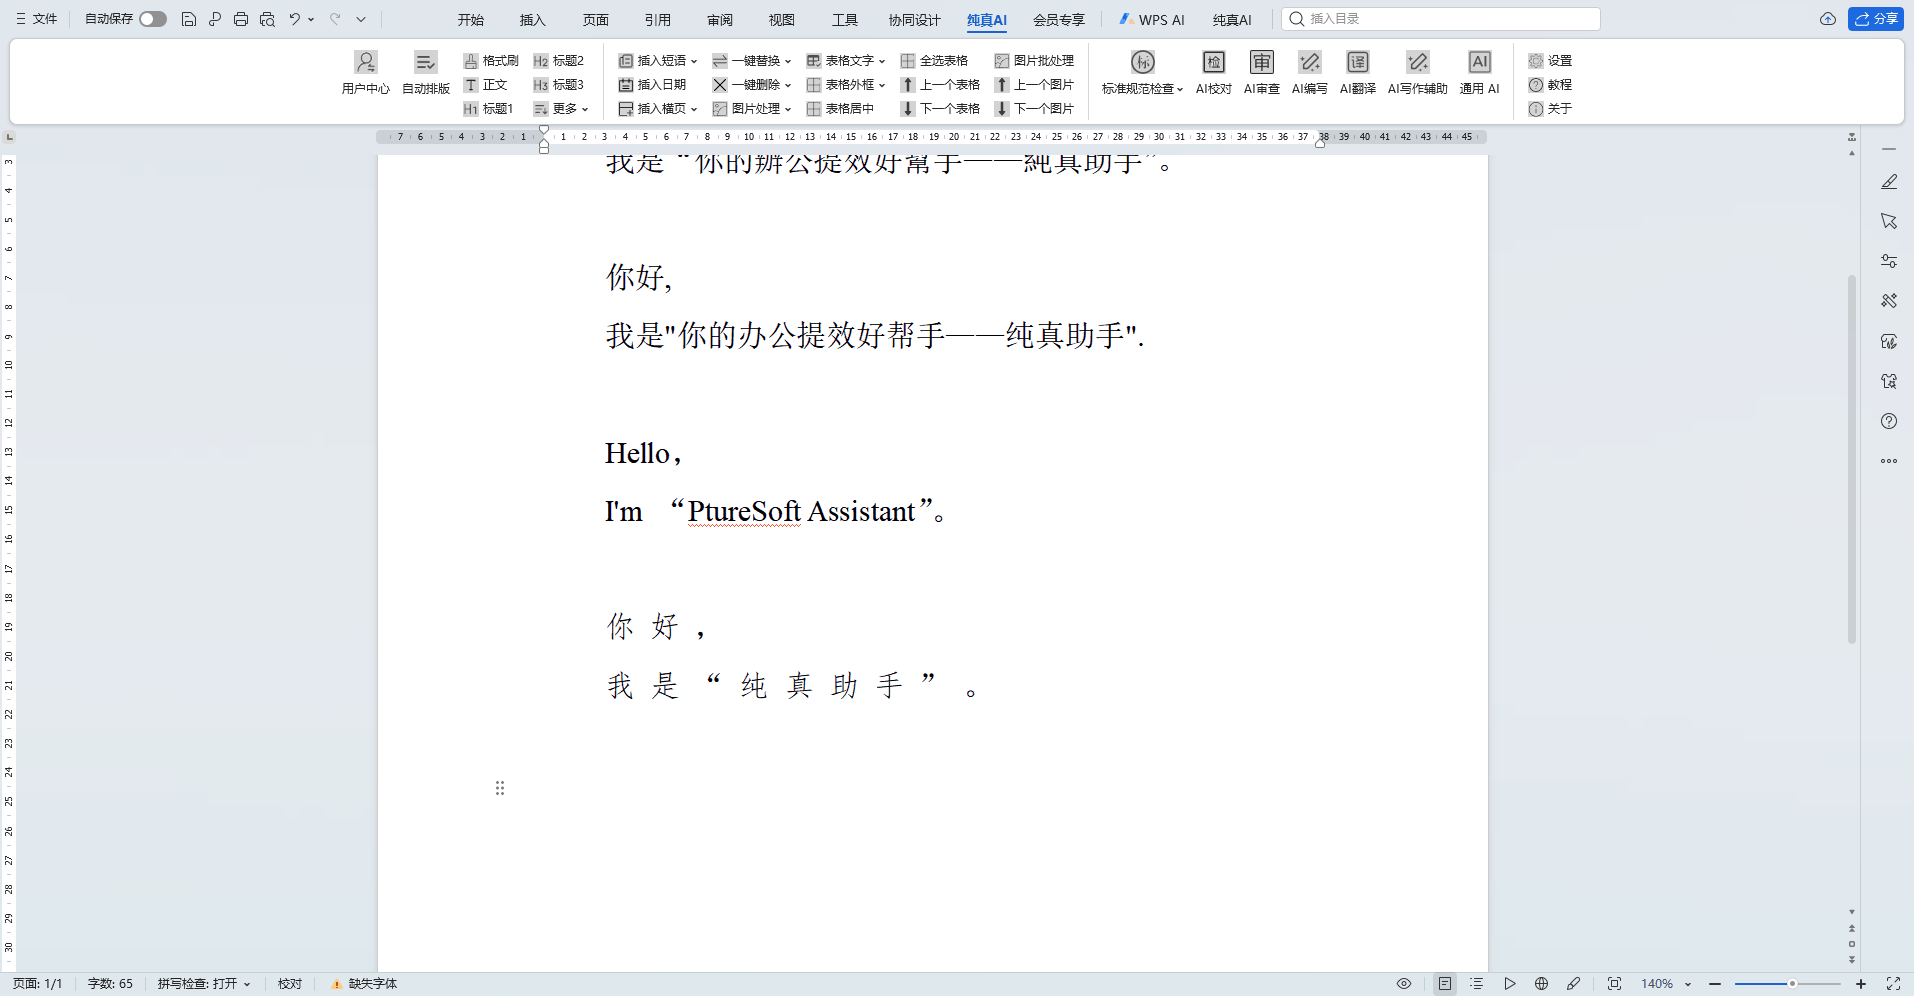The image size is (1914, 996).
Task: Open the 一键替换 dropdown
Action: 752,61
